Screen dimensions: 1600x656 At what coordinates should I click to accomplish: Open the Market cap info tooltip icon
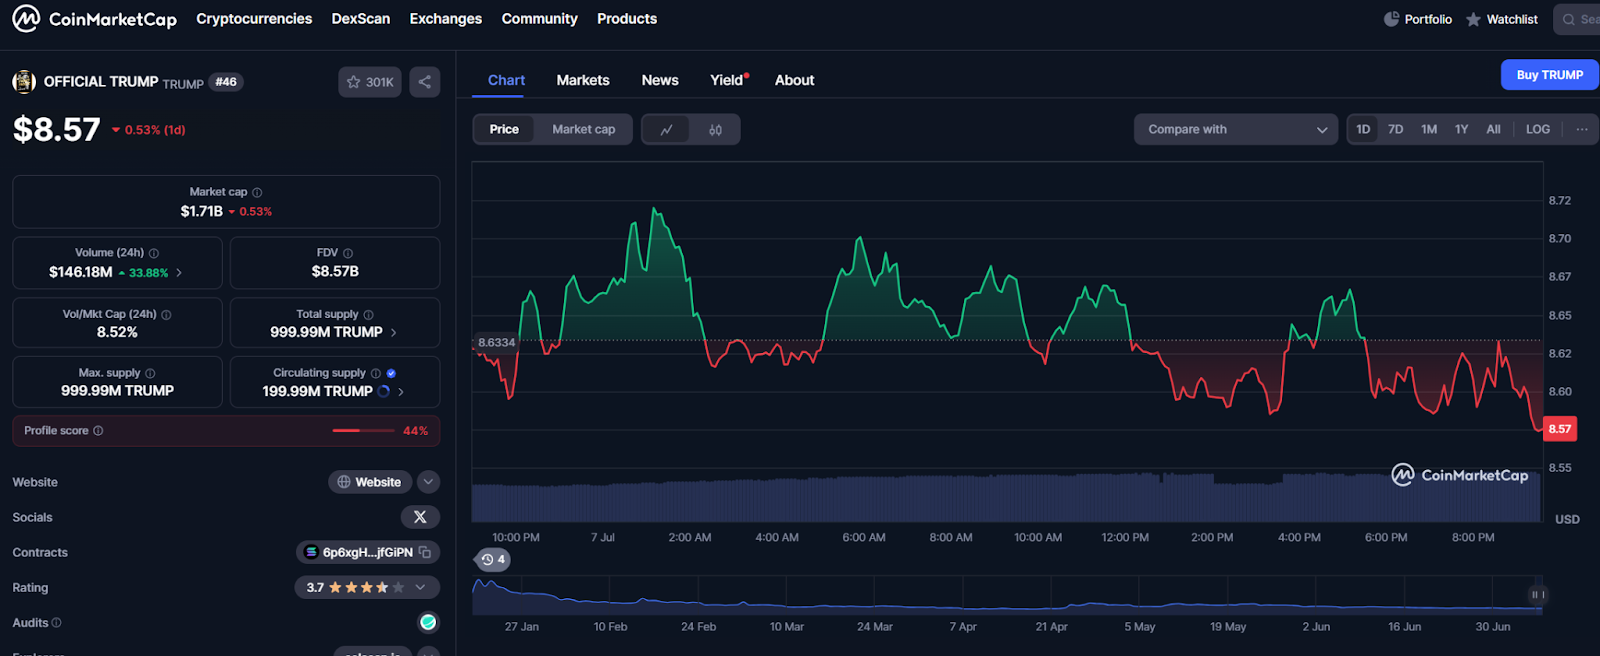[257, 192]
